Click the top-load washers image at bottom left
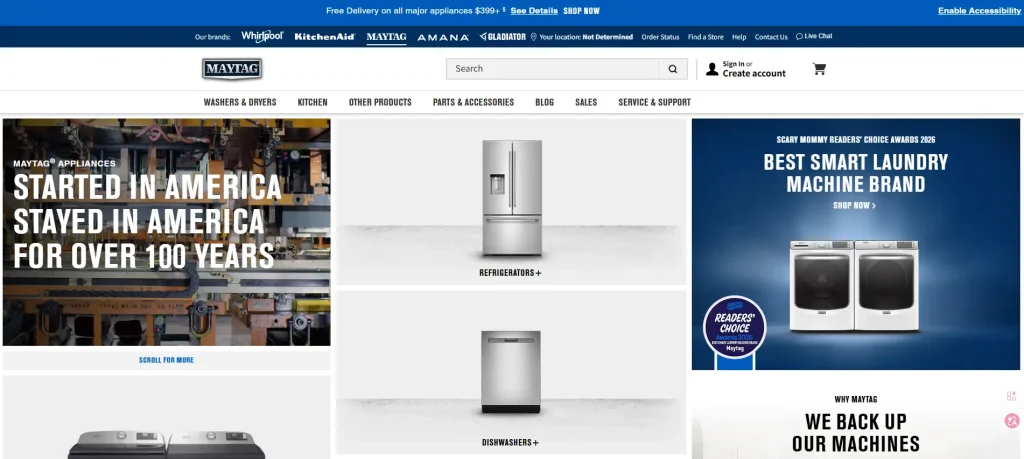This screenshot has width=1024, height=459. [167, 444]
